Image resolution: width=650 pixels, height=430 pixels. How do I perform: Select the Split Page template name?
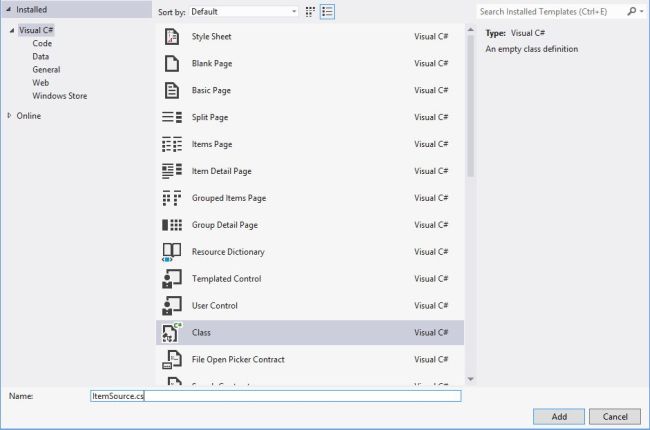click(210, 117)
